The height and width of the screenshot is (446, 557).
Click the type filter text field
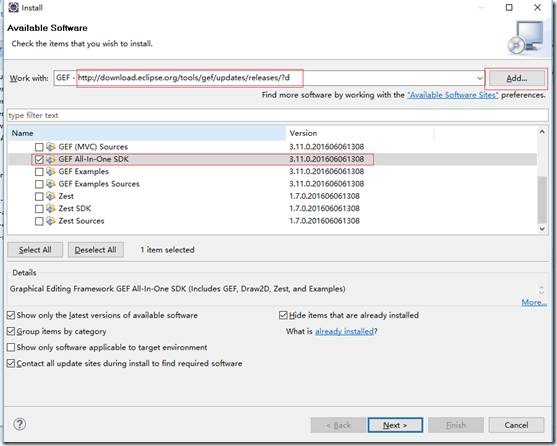pos(278,115)
